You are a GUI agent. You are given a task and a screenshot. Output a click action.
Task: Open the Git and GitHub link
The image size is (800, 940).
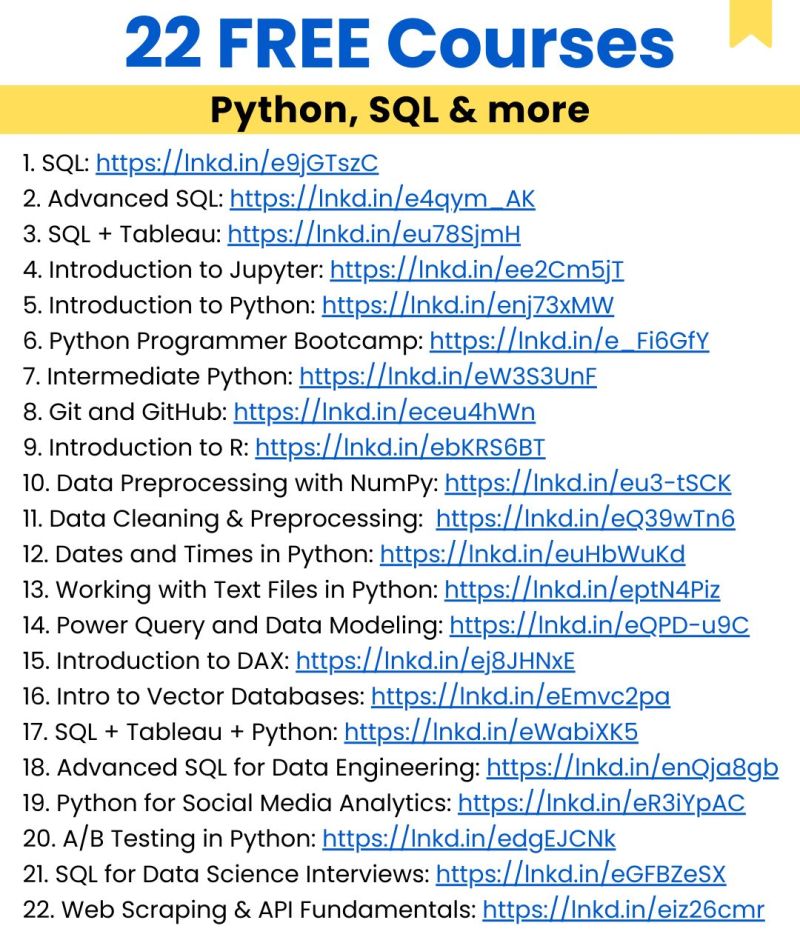384,412
